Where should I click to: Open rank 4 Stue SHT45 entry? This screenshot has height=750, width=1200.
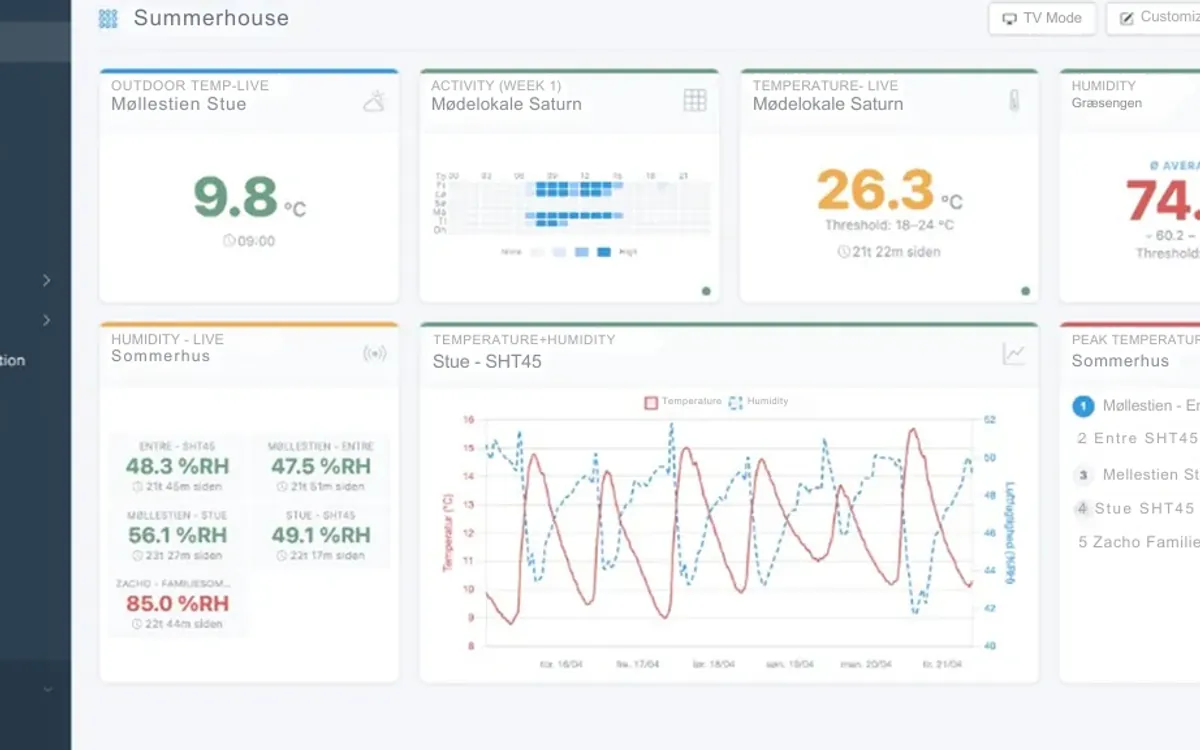coord(1136,509)
